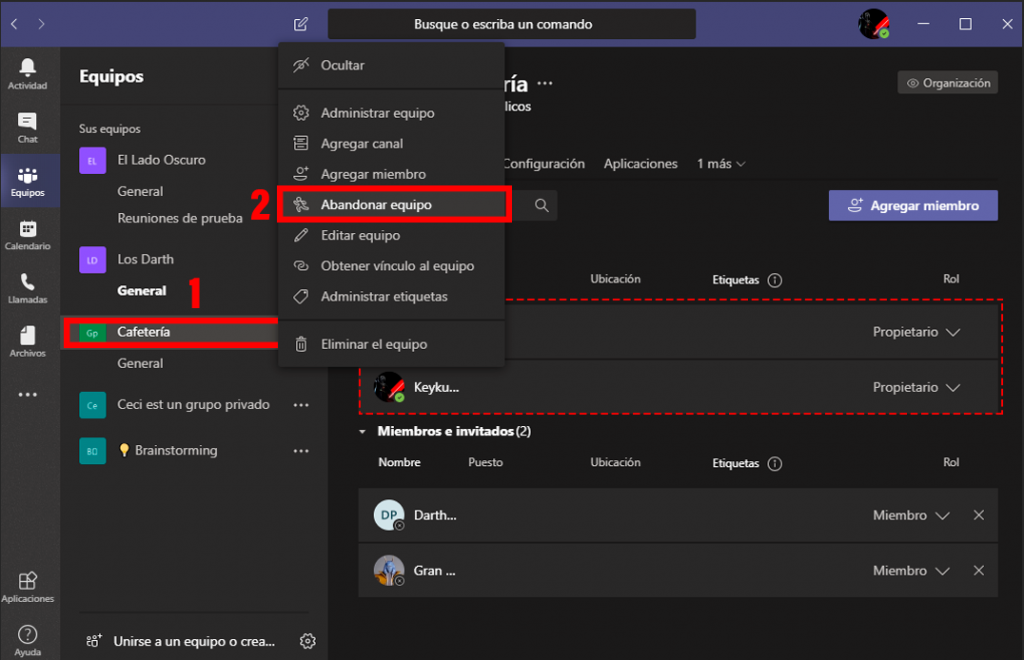This screenshot has width=1024, height=660.
Task: Expand the 1 más tab dropdown
Action: pos(720,163)
